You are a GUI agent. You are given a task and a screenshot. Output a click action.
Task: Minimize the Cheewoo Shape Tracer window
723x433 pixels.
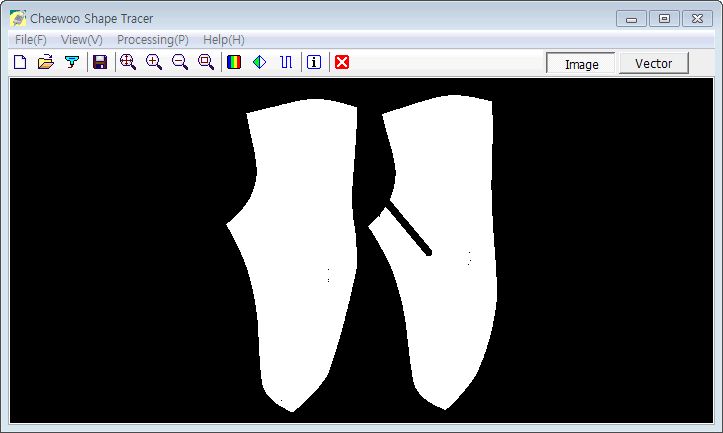(631, 18)
